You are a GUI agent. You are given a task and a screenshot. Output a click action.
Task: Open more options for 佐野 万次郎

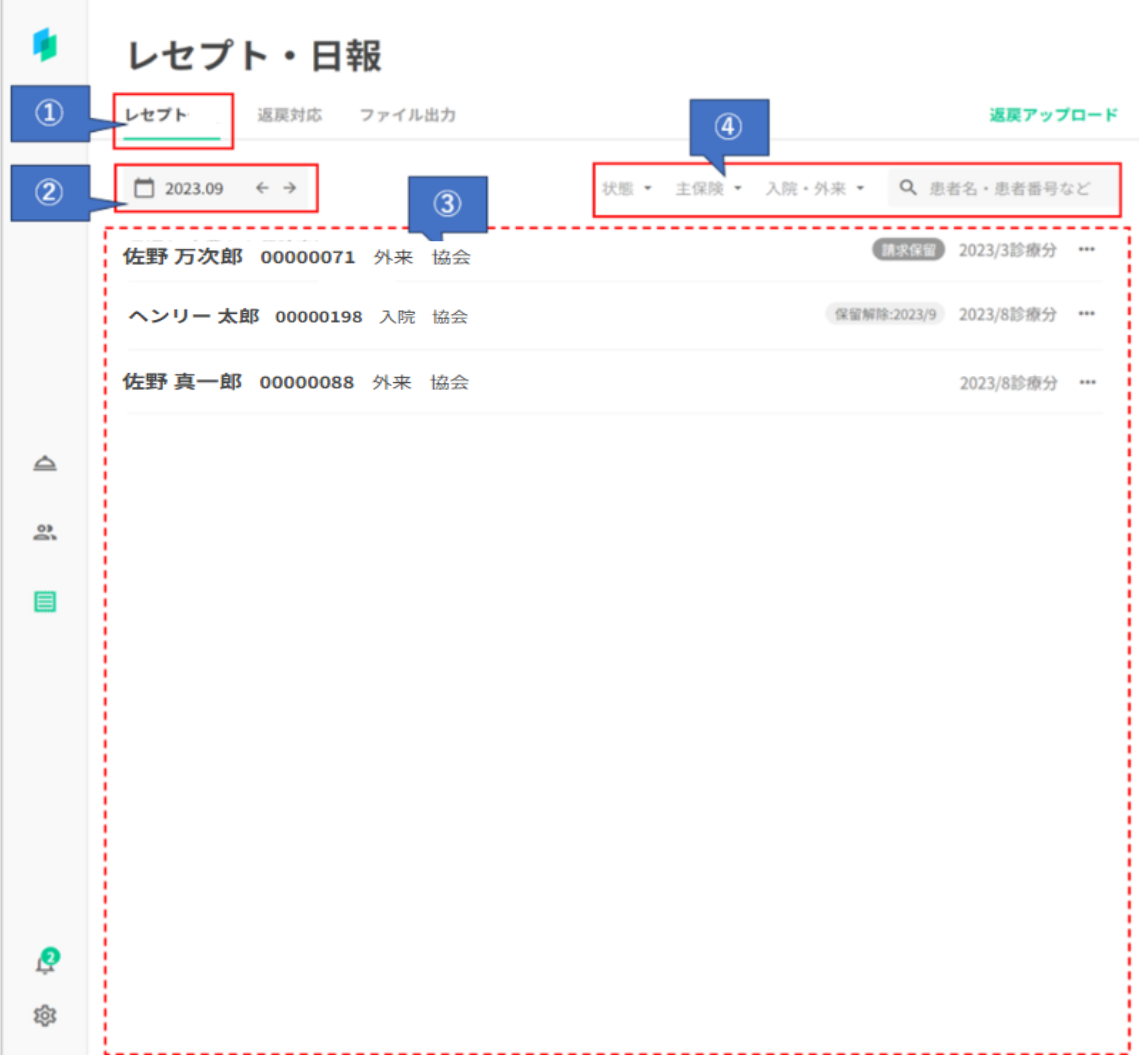1087,250
